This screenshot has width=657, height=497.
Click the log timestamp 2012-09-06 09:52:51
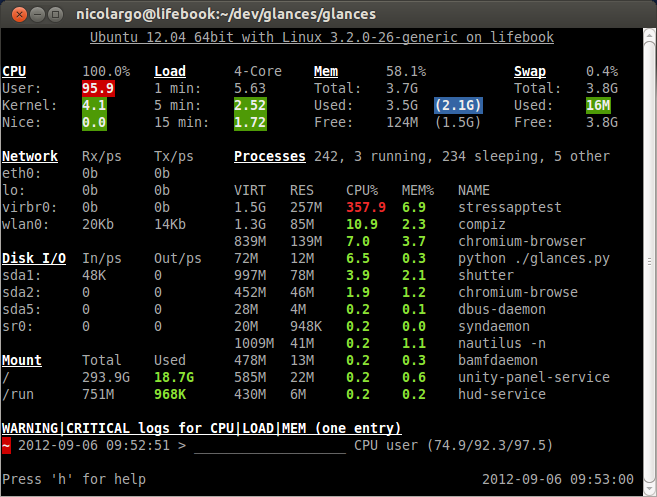tap(94, 445)
